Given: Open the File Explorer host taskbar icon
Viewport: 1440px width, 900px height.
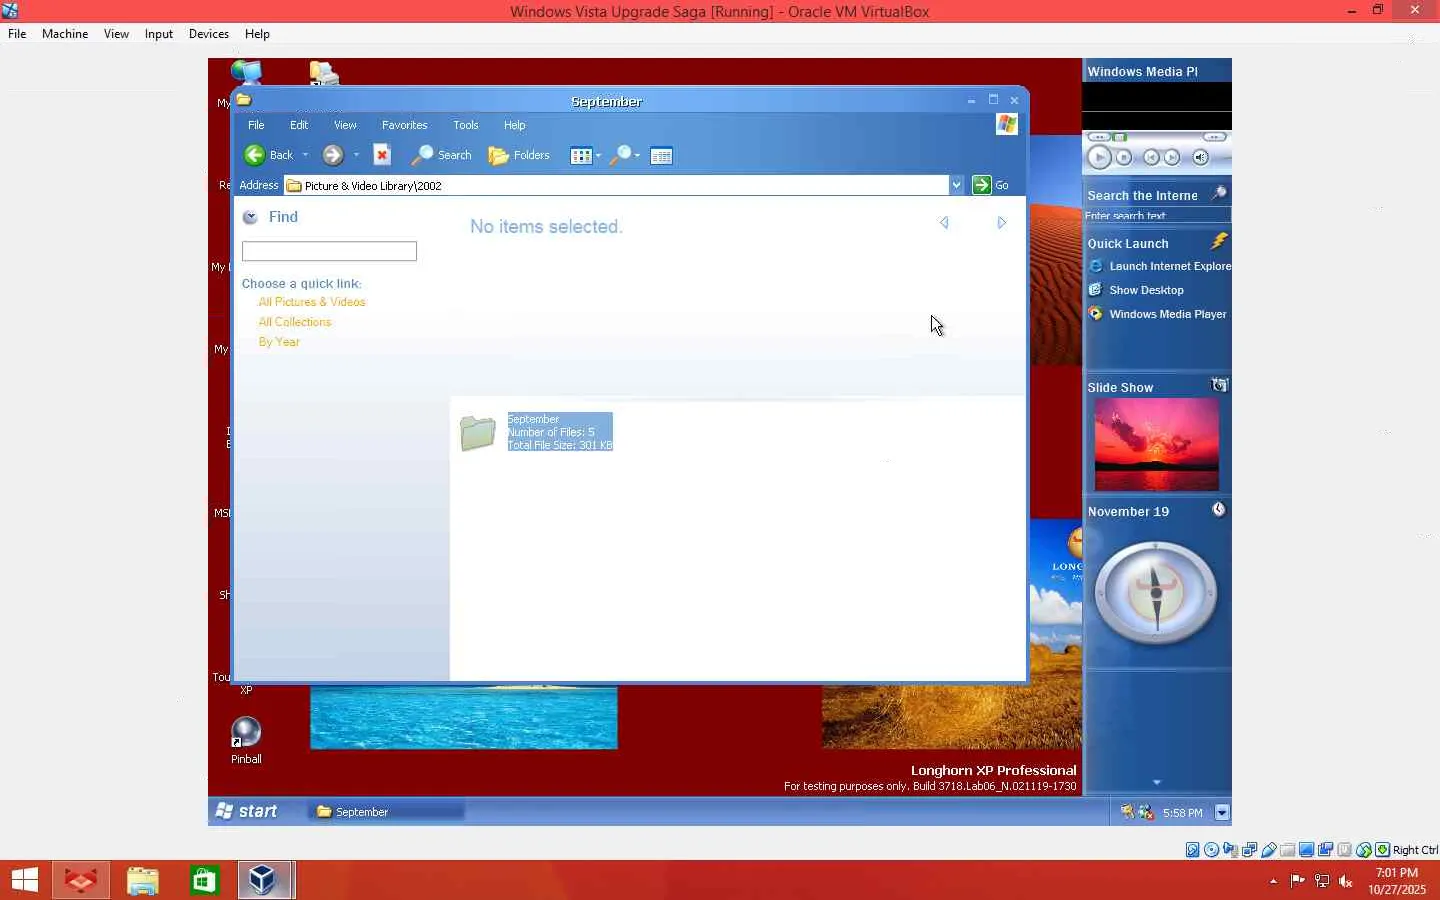Looking at the screenshot, I should click(x=142, y=880).
